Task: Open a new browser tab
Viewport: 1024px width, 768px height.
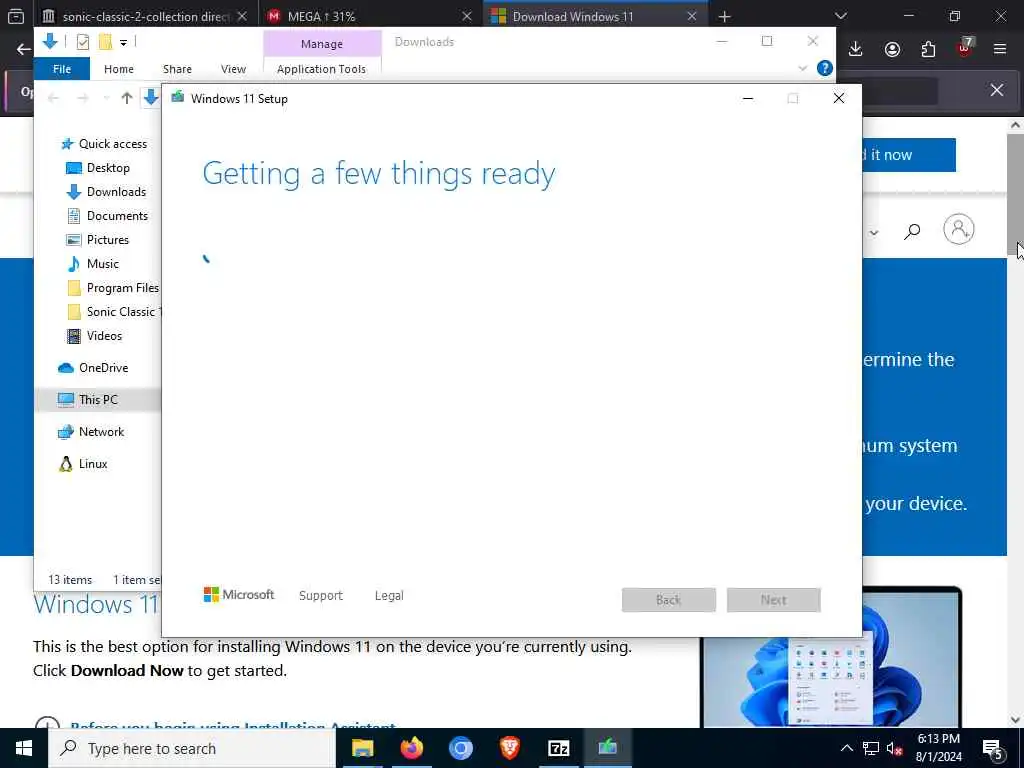Action: 724,16
